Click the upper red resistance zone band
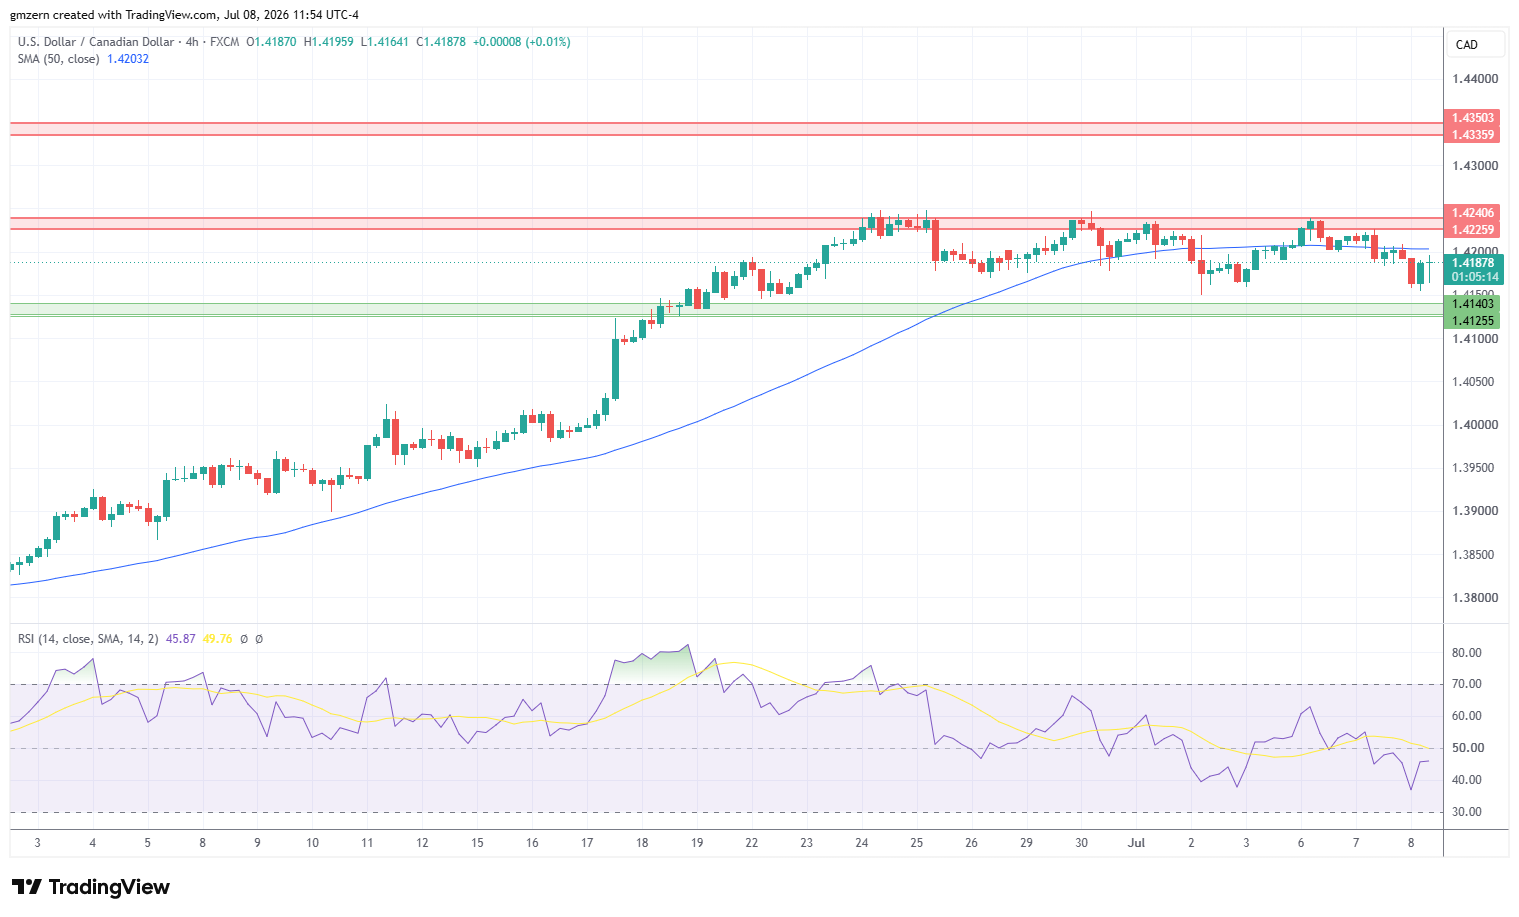Screen dimensions: 1519x917 [x=726, y=129]
